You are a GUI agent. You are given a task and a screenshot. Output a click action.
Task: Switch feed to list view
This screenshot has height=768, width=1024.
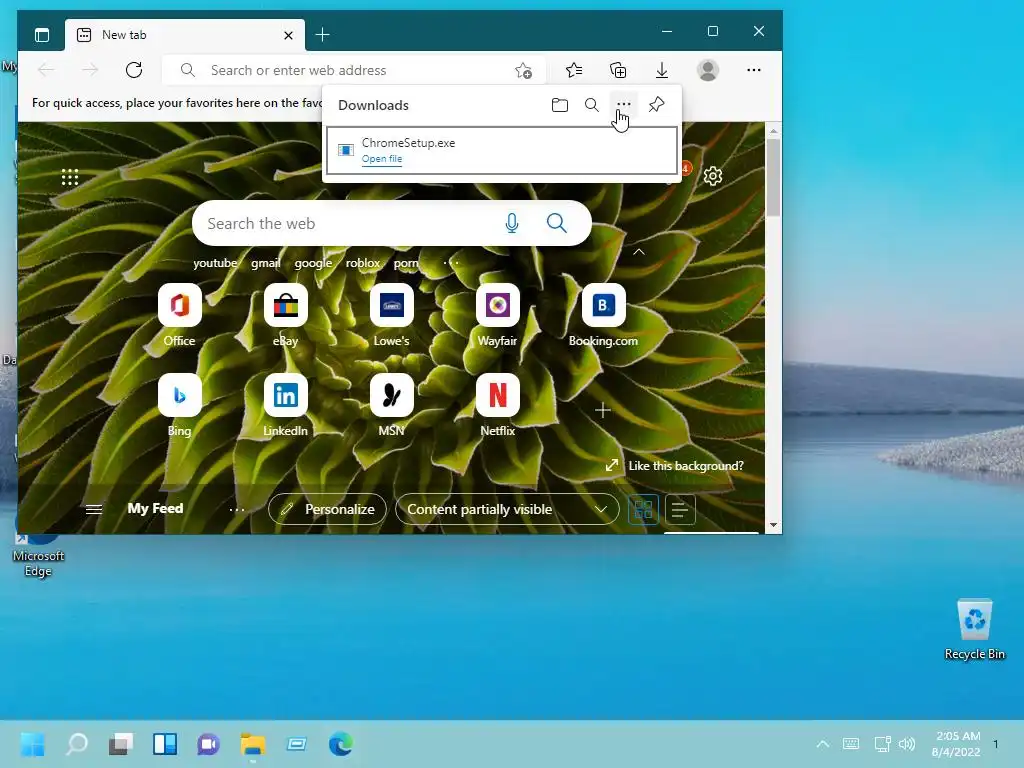680,509
